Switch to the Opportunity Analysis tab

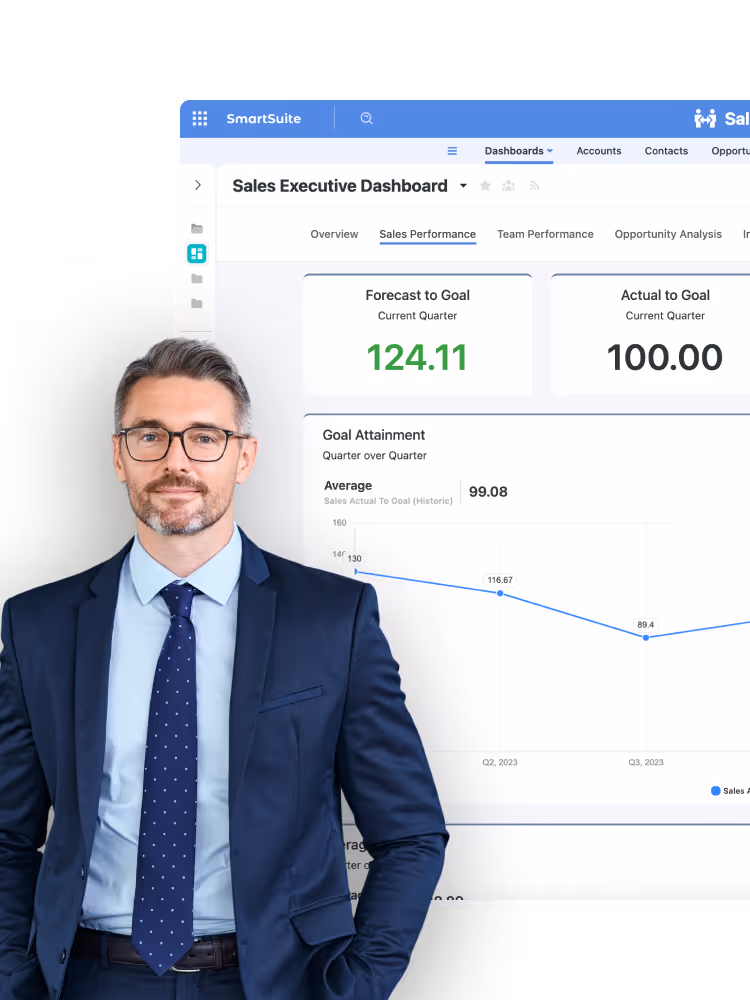[x=668, y=234]
